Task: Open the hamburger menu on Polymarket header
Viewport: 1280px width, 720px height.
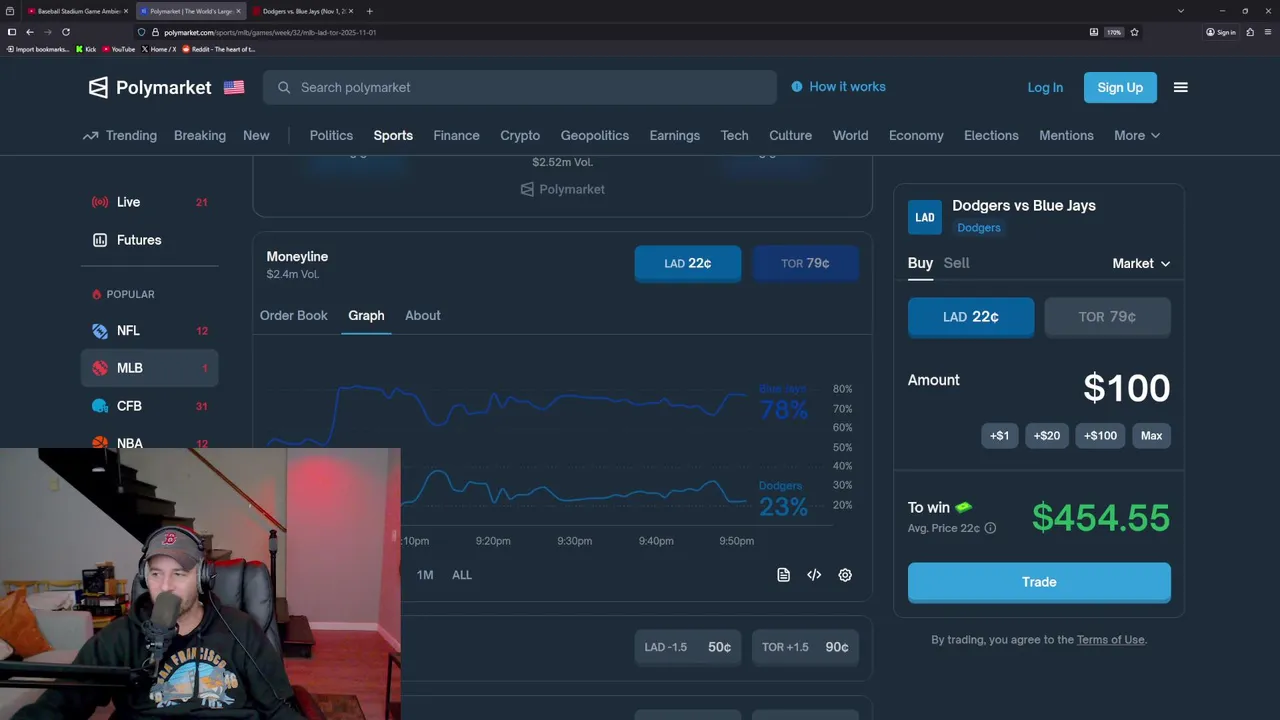Action: (1180, 88)
